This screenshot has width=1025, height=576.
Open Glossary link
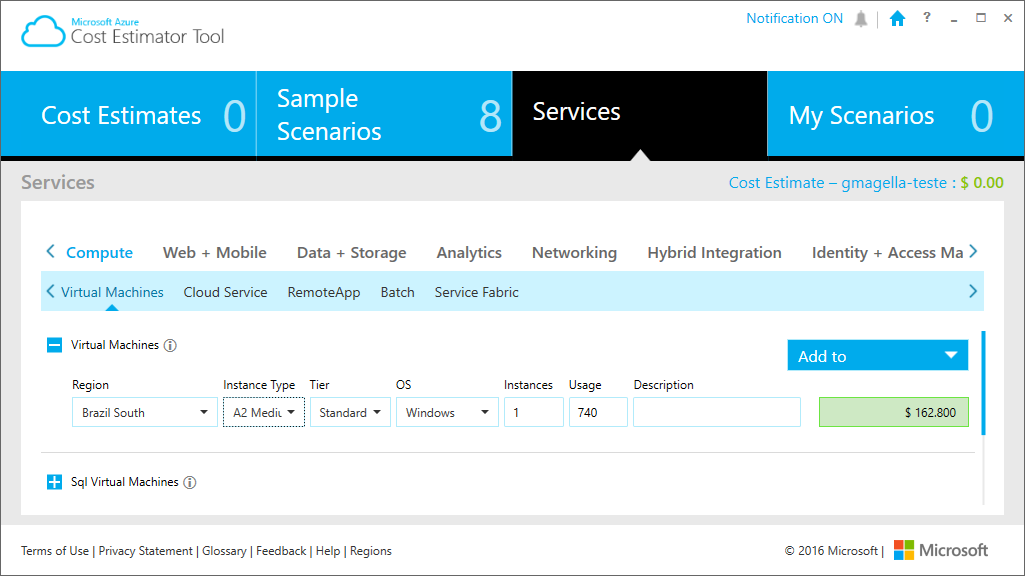click(x=224, y=551)
